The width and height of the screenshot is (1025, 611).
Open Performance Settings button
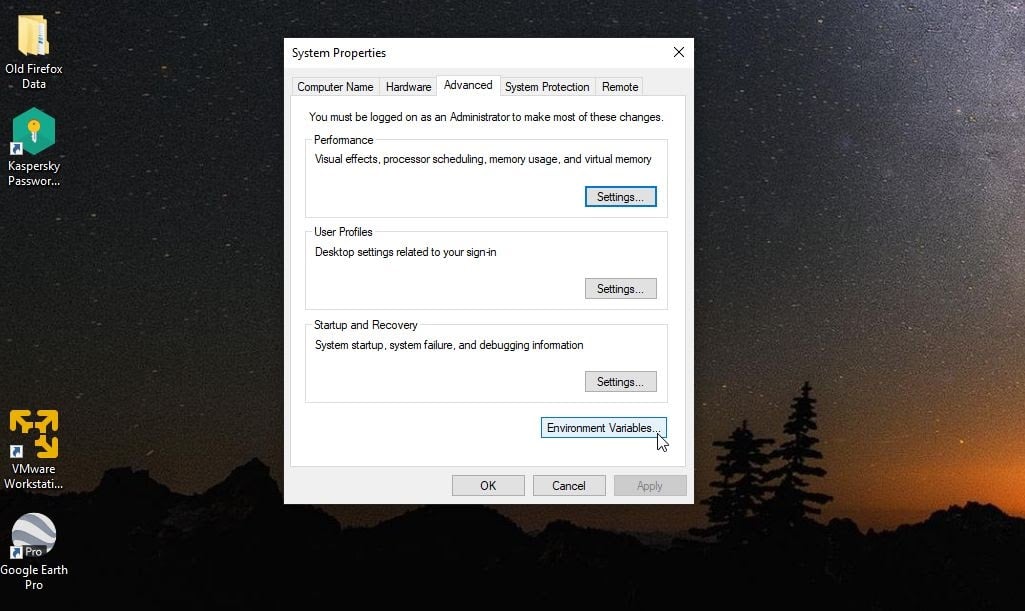click(620, 197)
